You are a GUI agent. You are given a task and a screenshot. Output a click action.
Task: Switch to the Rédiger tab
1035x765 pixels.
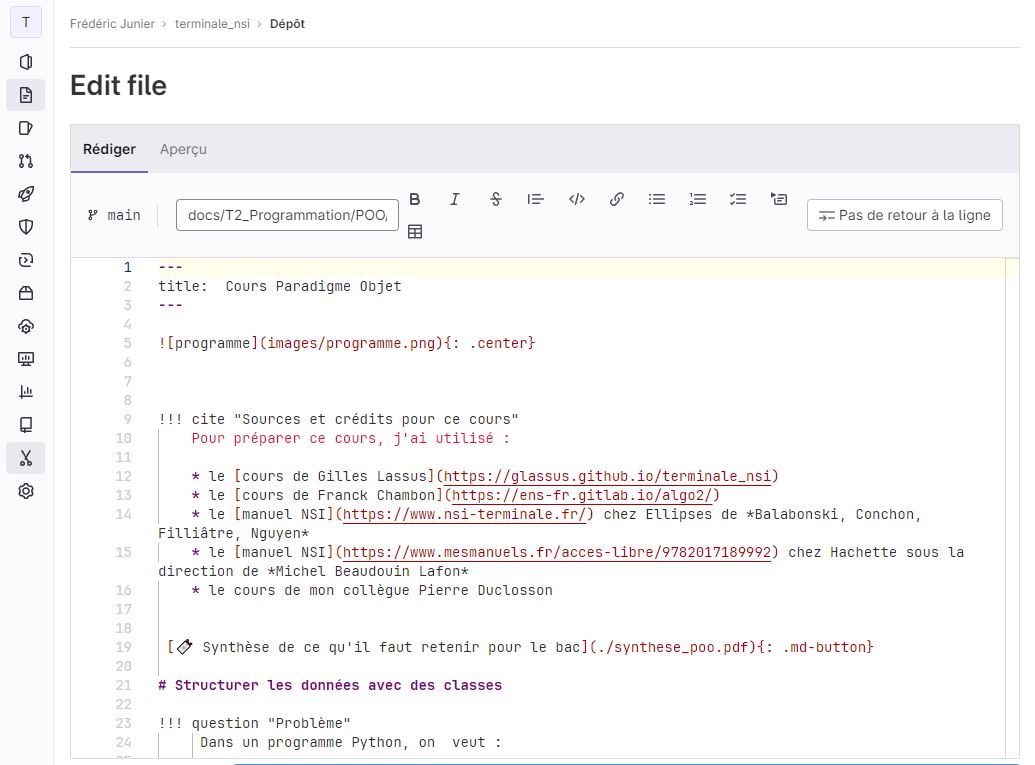pyautogui.click(x=108, y=149)
